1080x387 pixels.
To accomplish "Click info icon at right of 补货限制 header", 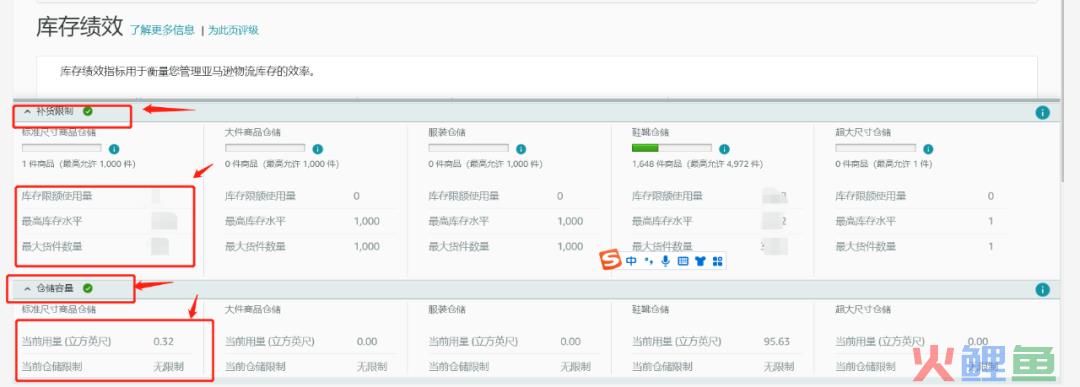I will [x=1043, y=112].
